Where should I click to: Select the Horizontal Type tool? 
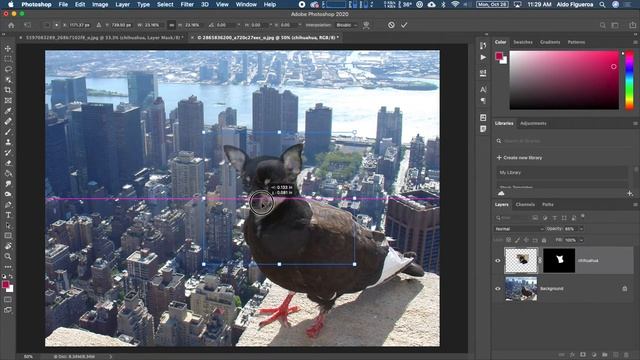click(x=8, y=215)
